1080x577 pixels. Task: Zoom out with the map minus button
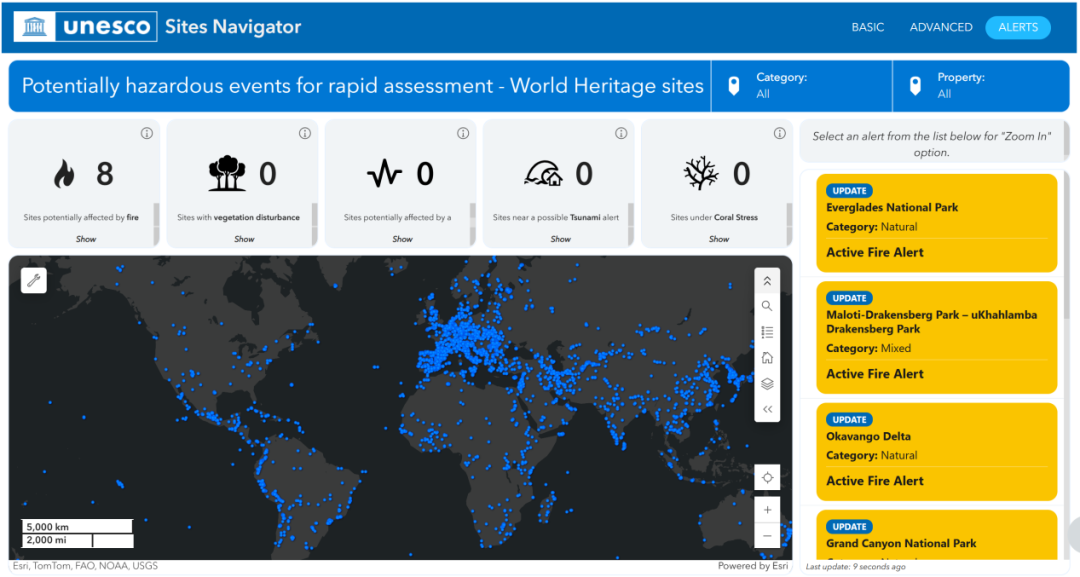point(767,536)
